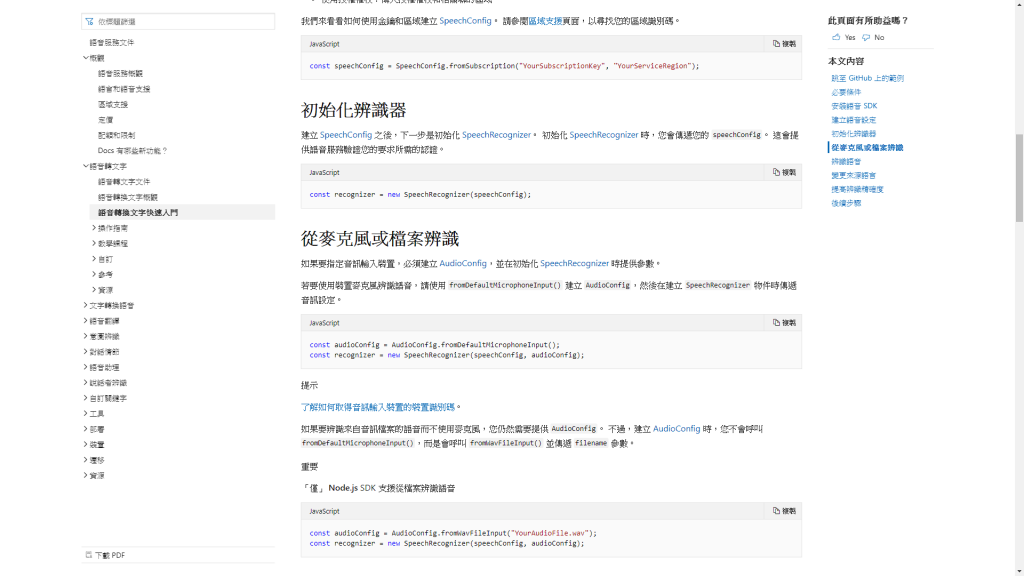Focus the 依標題篩選 filter field
The image size is (1024, 576).
pyautogui.click(x=178, y=22)
